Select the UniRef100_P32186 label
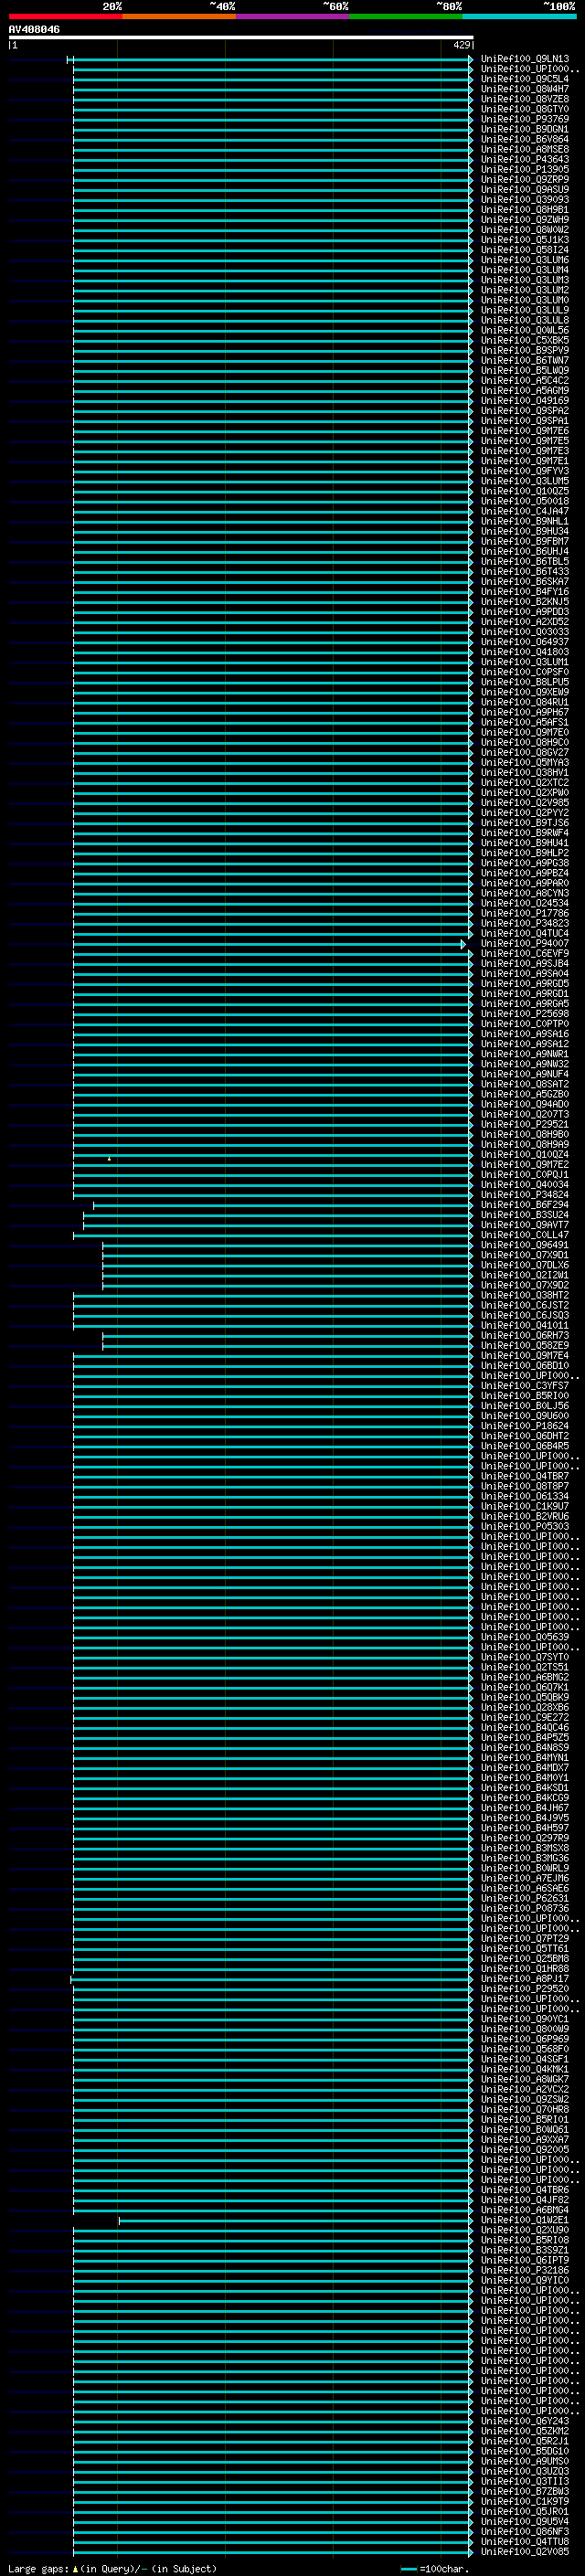 525,2270
